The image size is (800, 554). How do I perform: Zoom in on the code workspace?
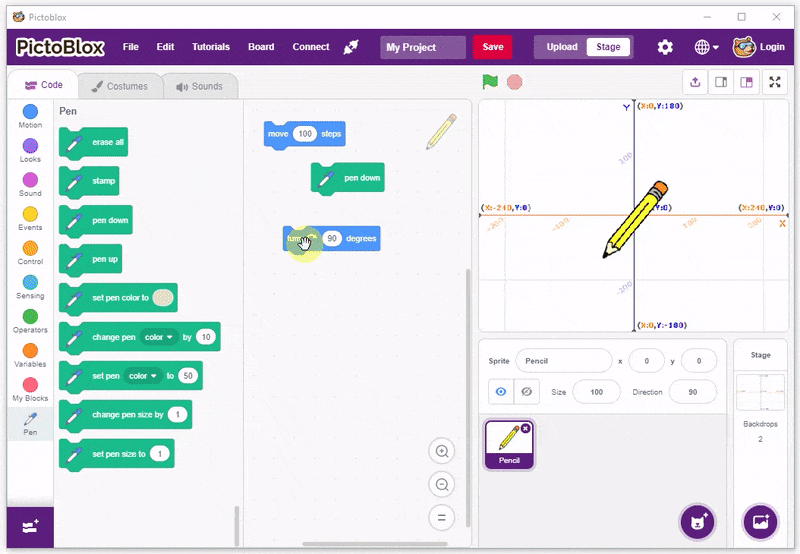click(441, 452)
